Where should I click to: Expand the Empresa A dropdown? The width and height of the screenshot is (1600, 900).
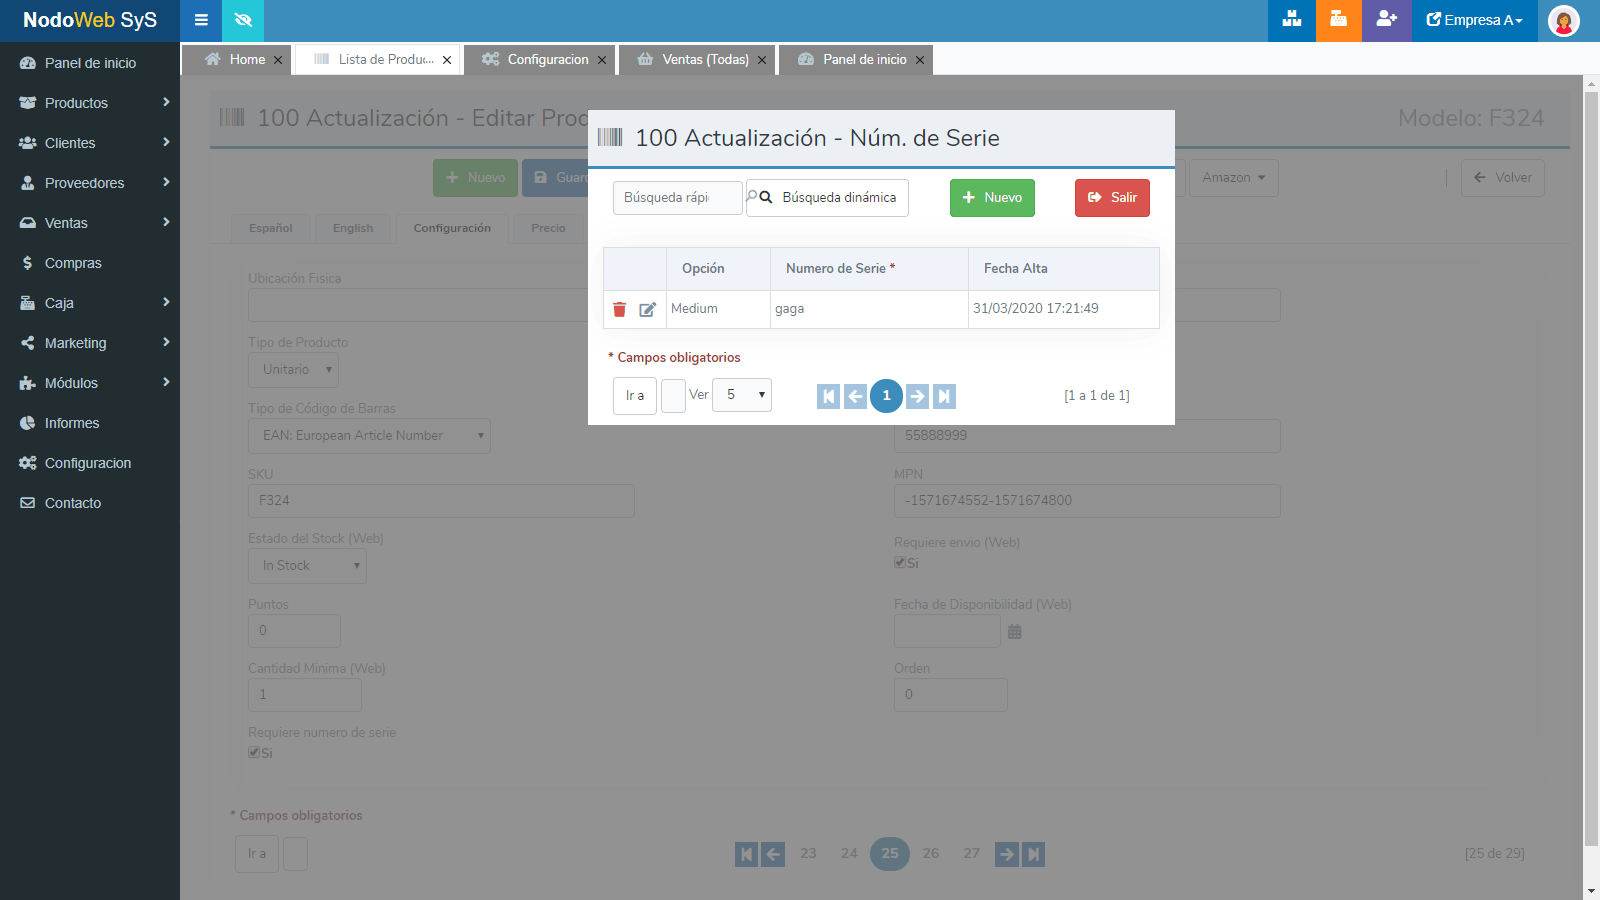[x=1474, y=20]
